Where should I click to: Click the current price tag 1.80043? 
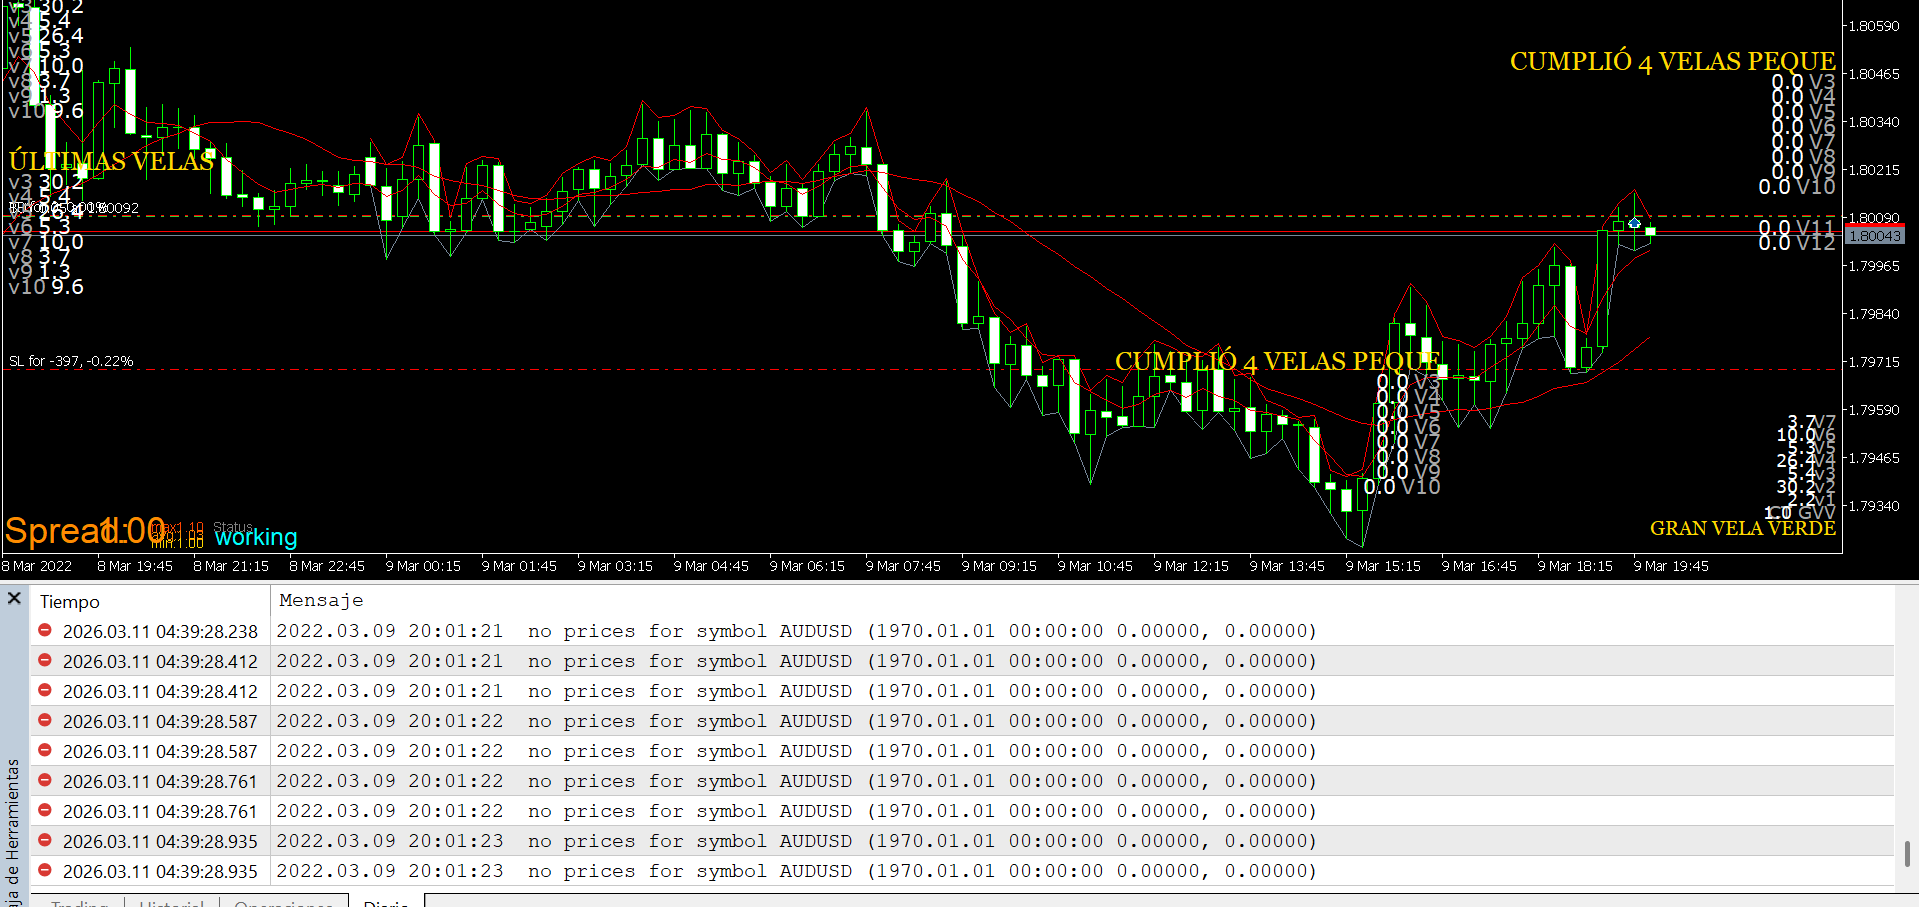pyautogui.click(x=1875, y=236)
